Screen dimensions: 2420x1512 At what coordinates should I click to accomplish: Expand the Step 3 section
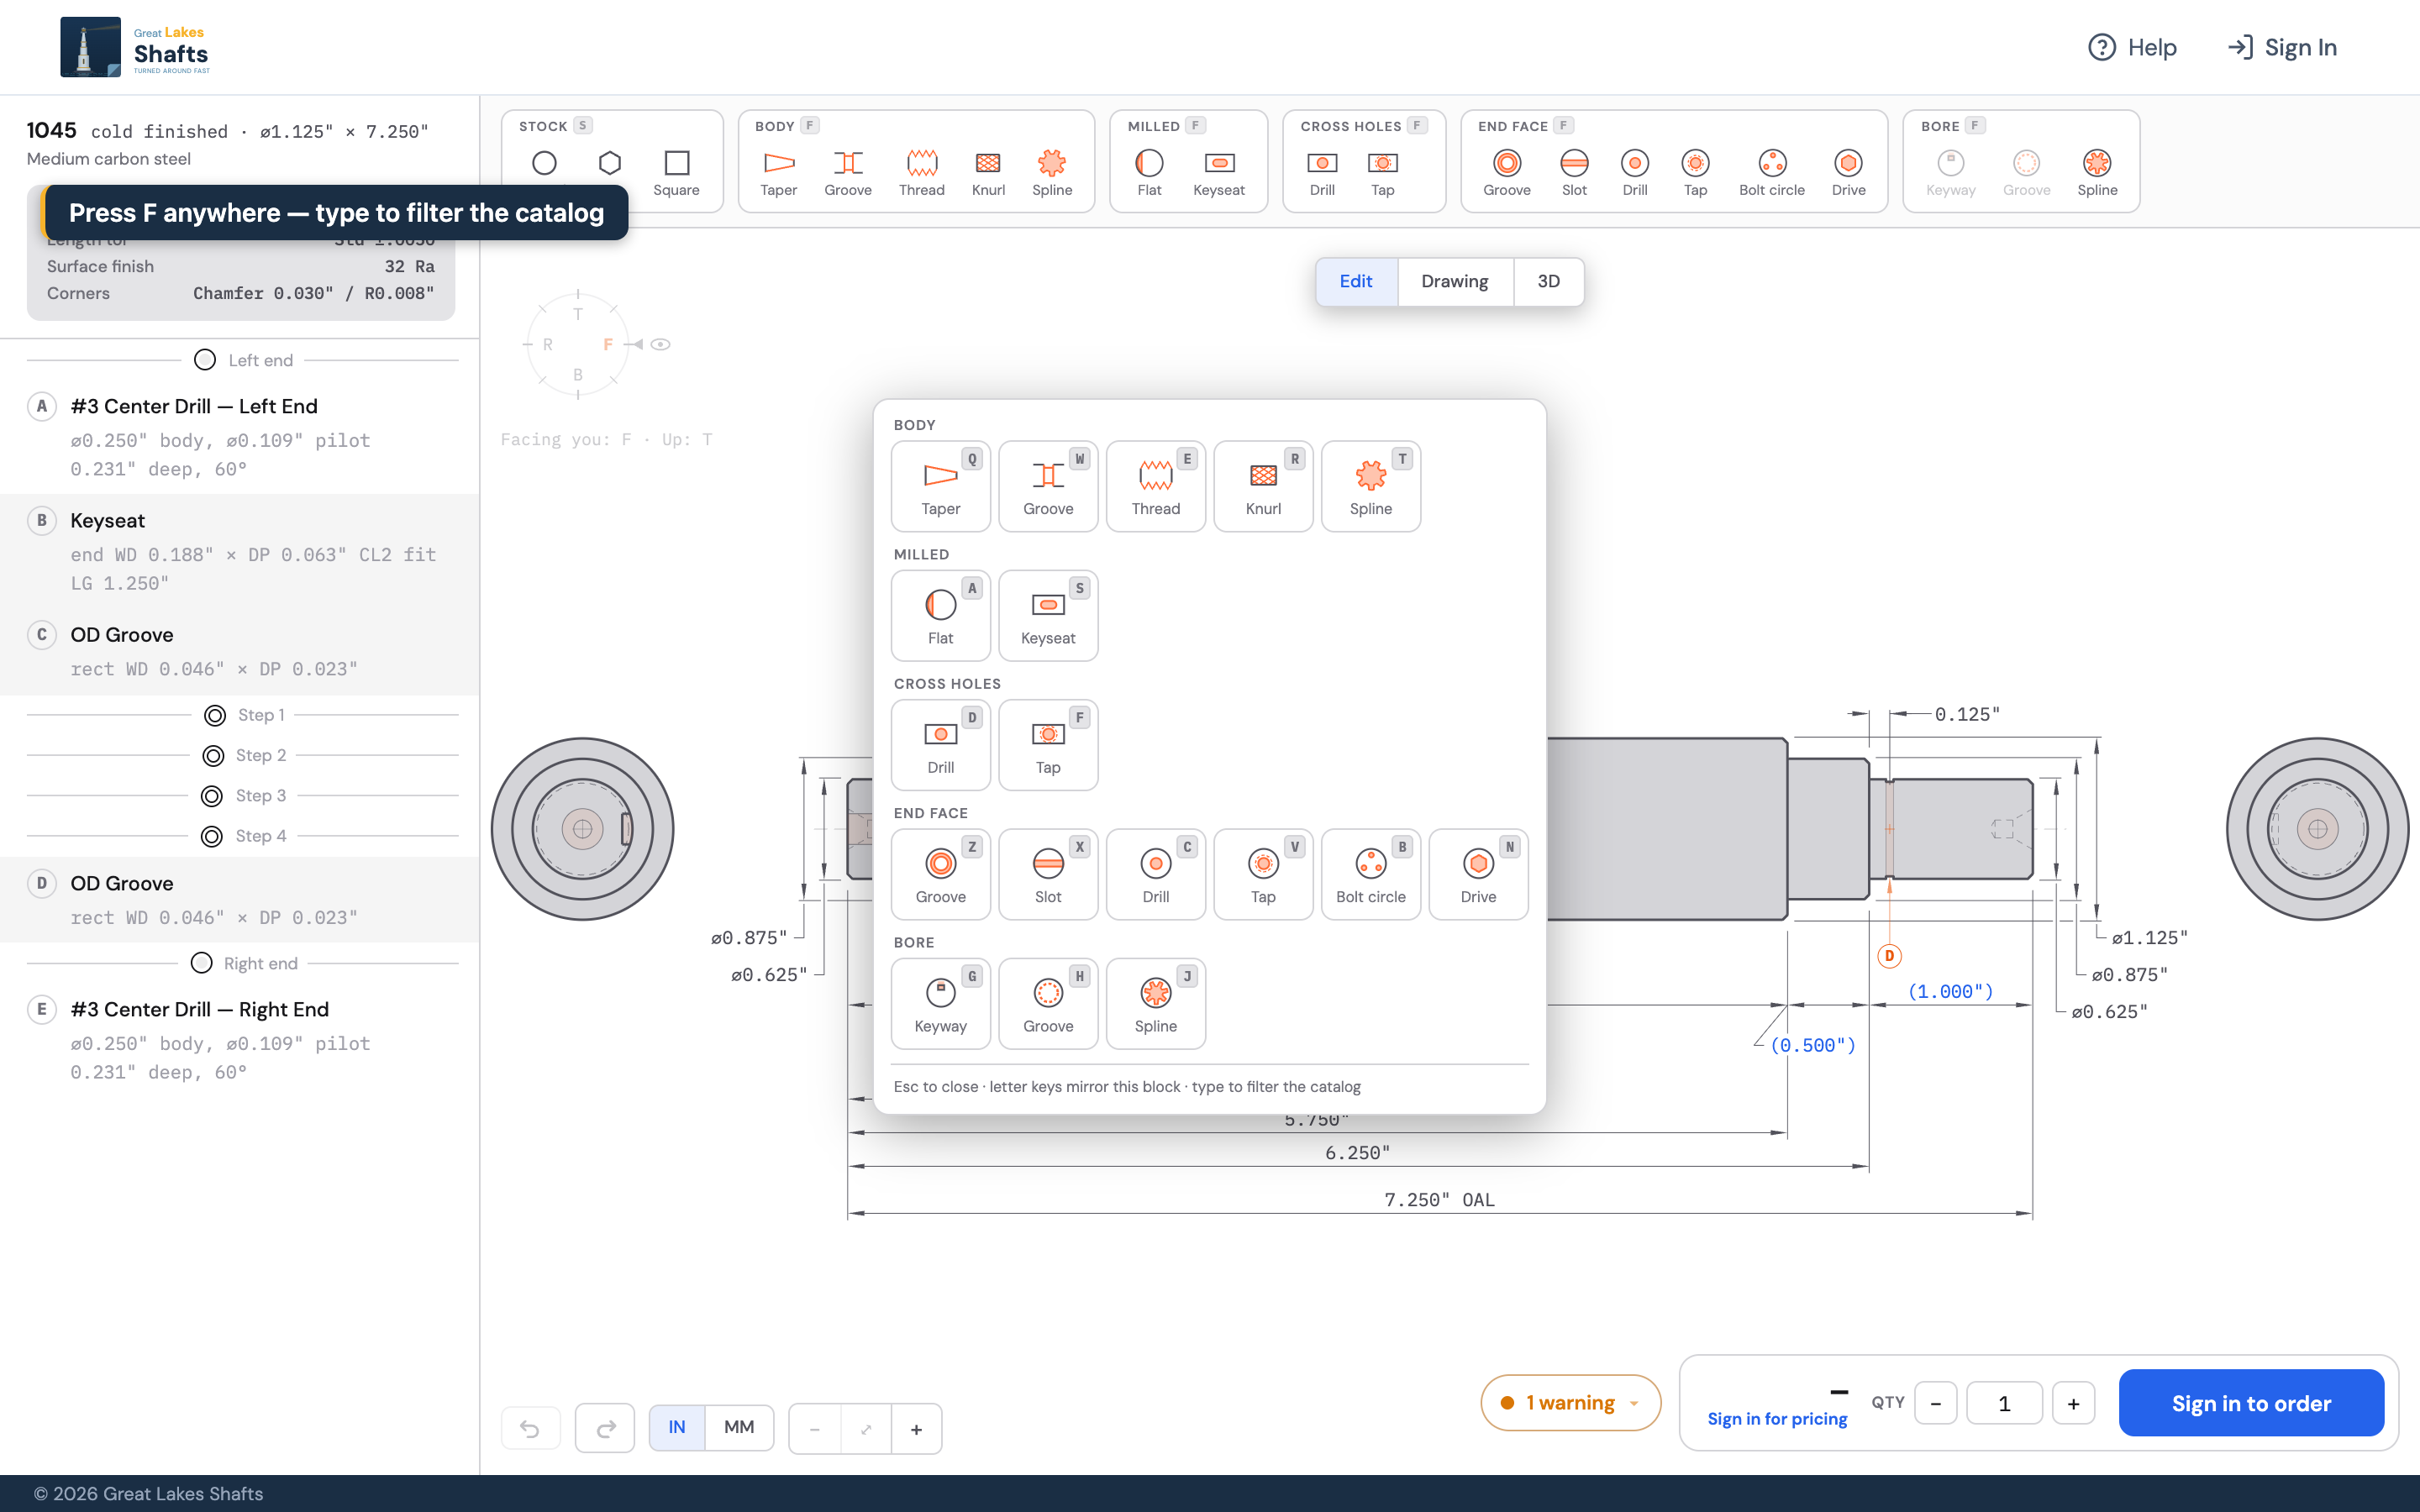243,795
